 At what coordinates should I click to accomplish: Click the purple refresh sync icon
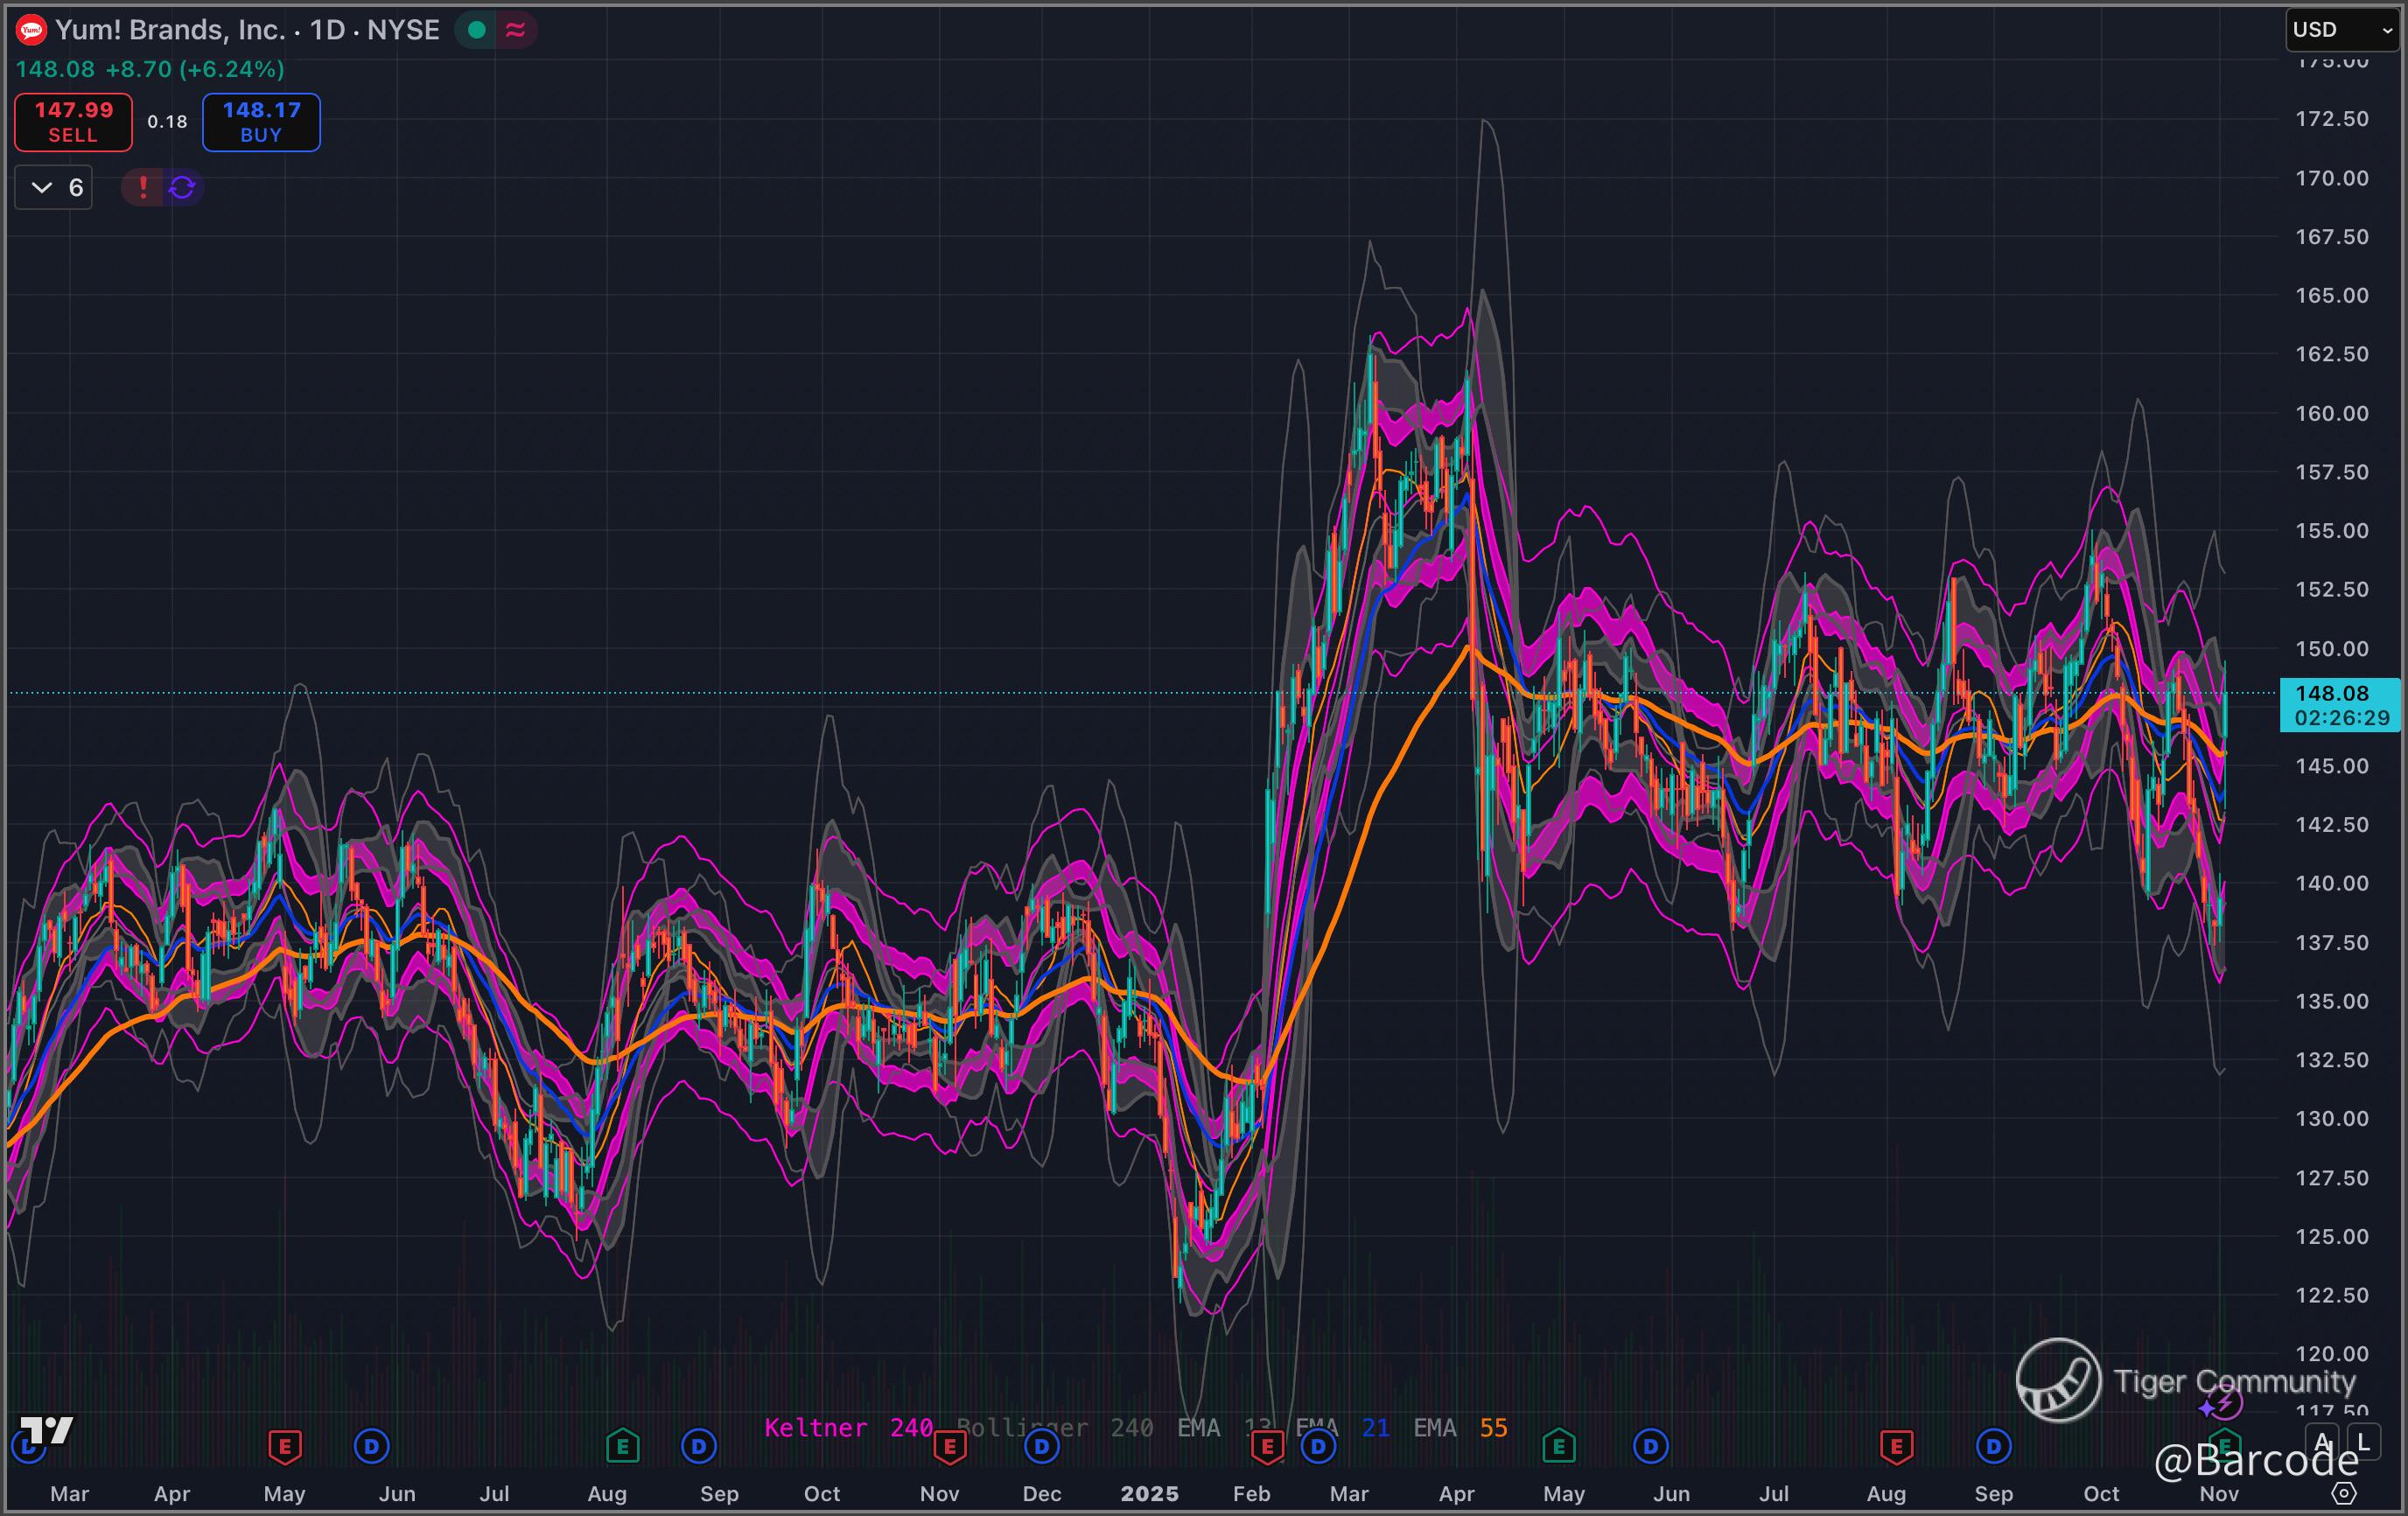[182, 187]
